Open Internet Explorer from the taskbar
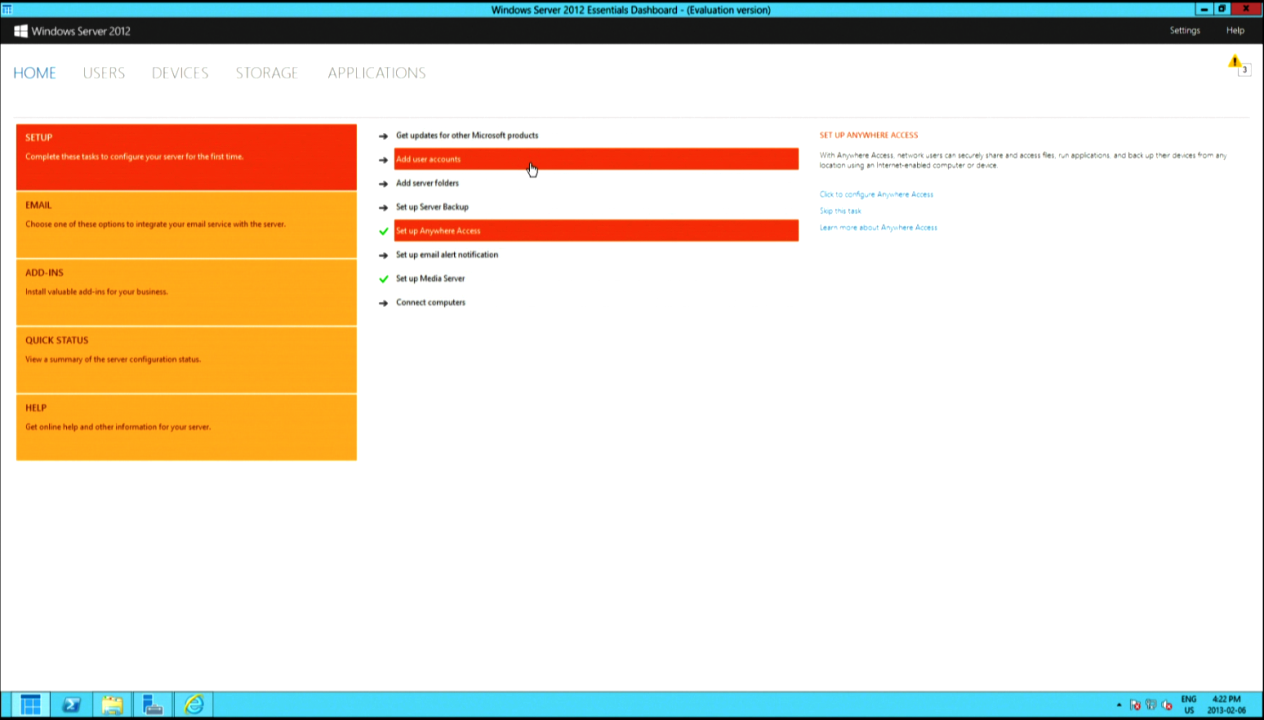The image size is (1264, 720). pyautogui.click(x=194, y=705)
